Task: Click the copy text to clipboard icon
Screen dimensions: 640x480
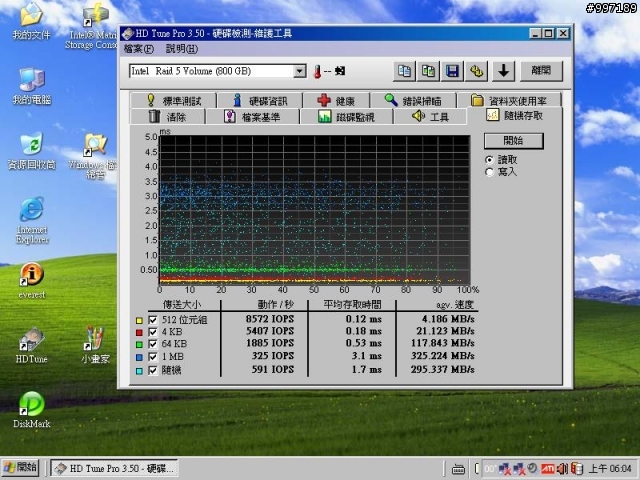Action: pos(404,71)
